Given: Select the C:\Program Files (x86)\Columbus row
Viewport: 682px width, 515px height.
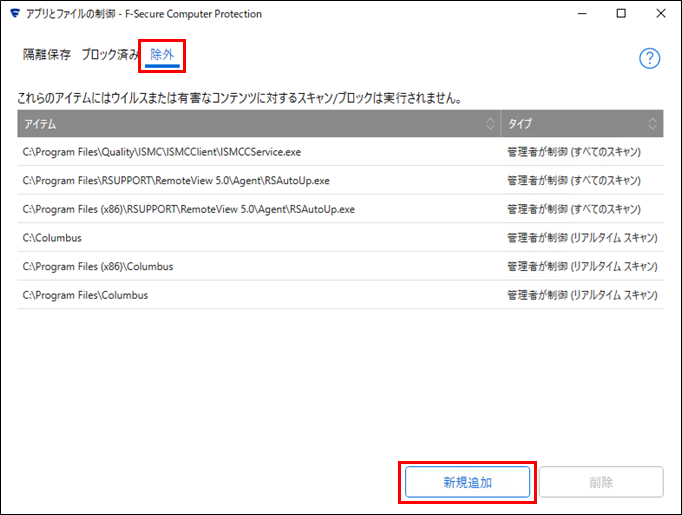Looking at the screenshot, I should tap(341, 266).
